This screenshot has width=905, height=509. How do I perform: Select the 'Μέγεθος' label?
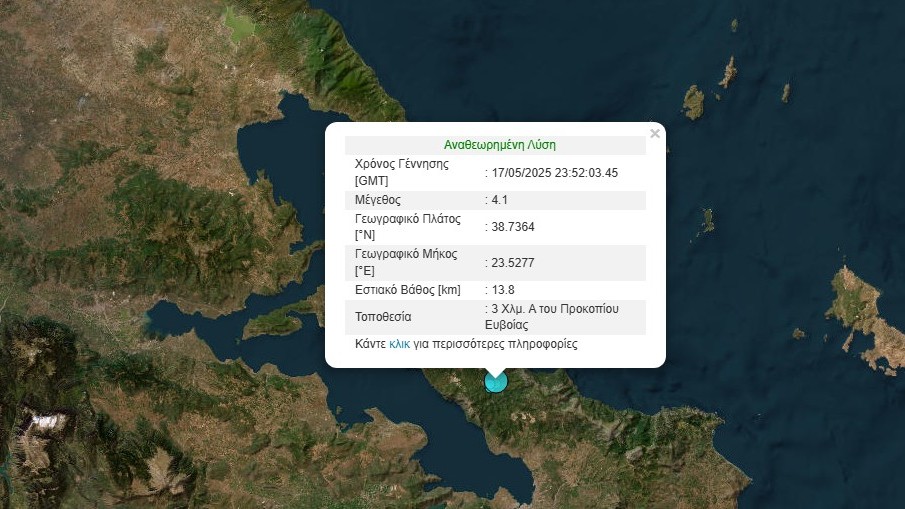377,200
